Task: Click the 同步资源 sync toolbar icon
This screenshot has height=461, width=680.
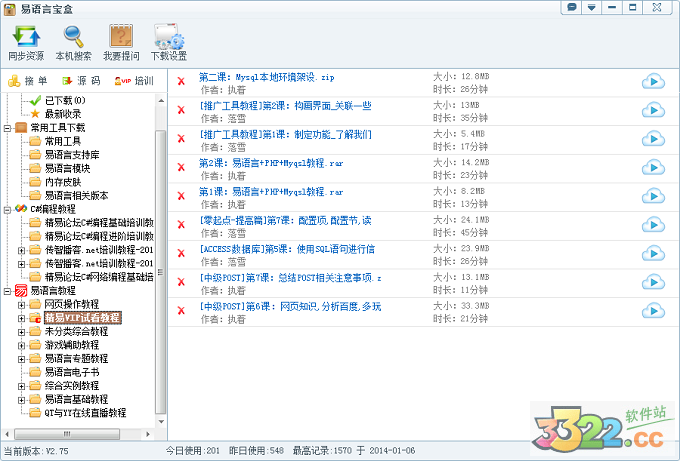Action: (26, 42)
